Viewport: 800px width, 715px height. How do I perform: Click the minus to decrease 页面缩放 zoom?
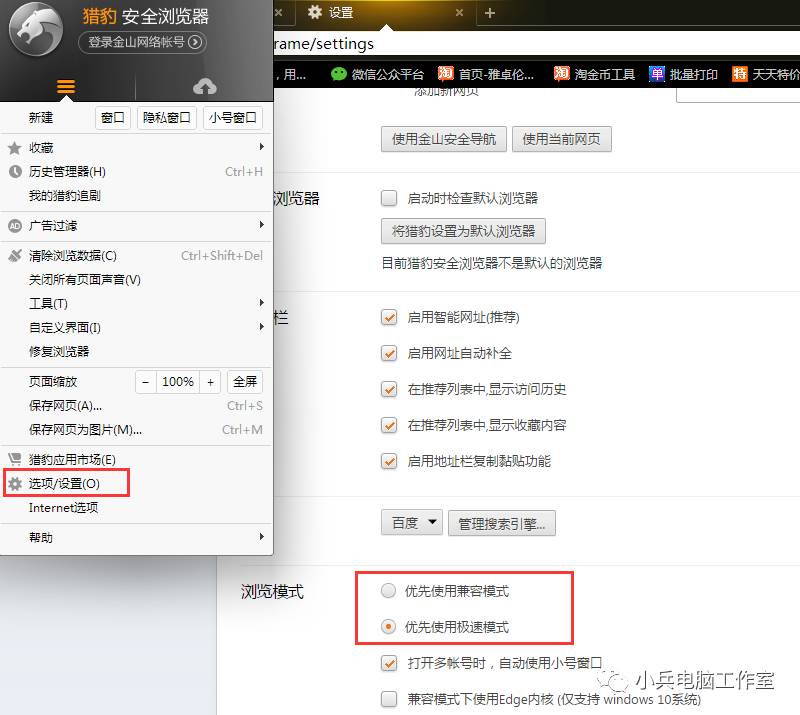coord(144,381)
